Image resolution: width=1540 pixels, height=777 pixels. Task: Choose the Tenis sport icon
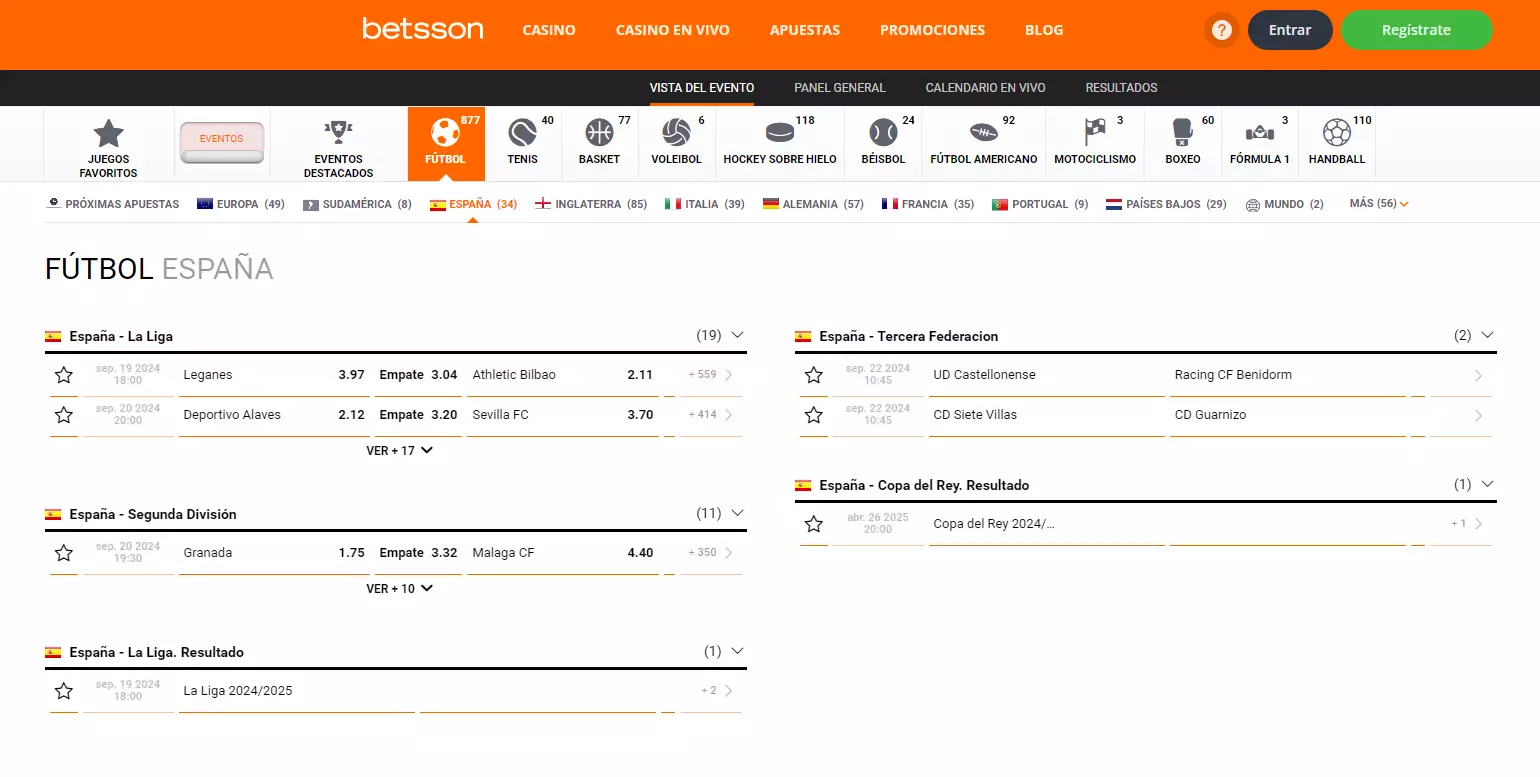522,132
